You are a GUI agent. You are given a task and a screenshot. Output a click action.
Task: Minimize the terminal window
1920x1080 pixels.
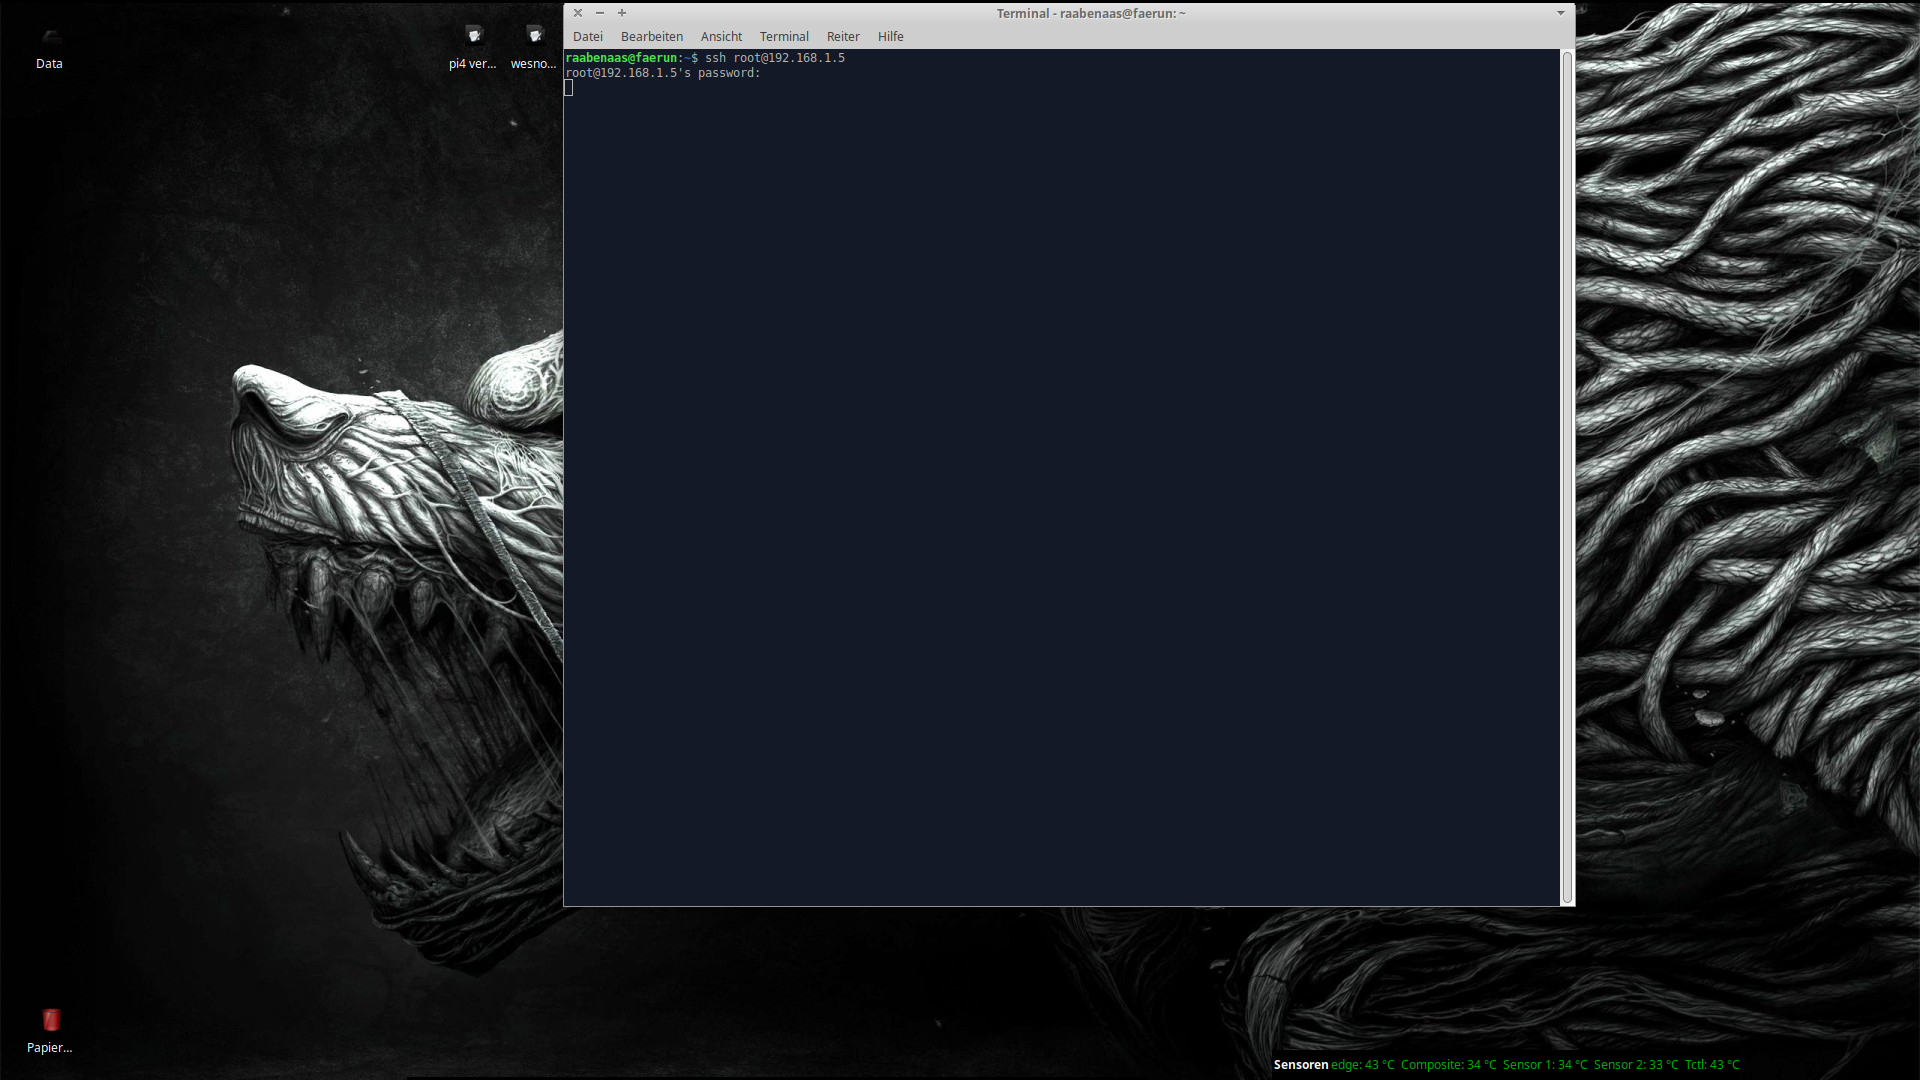pyautogui.click(x=600, y=13)
